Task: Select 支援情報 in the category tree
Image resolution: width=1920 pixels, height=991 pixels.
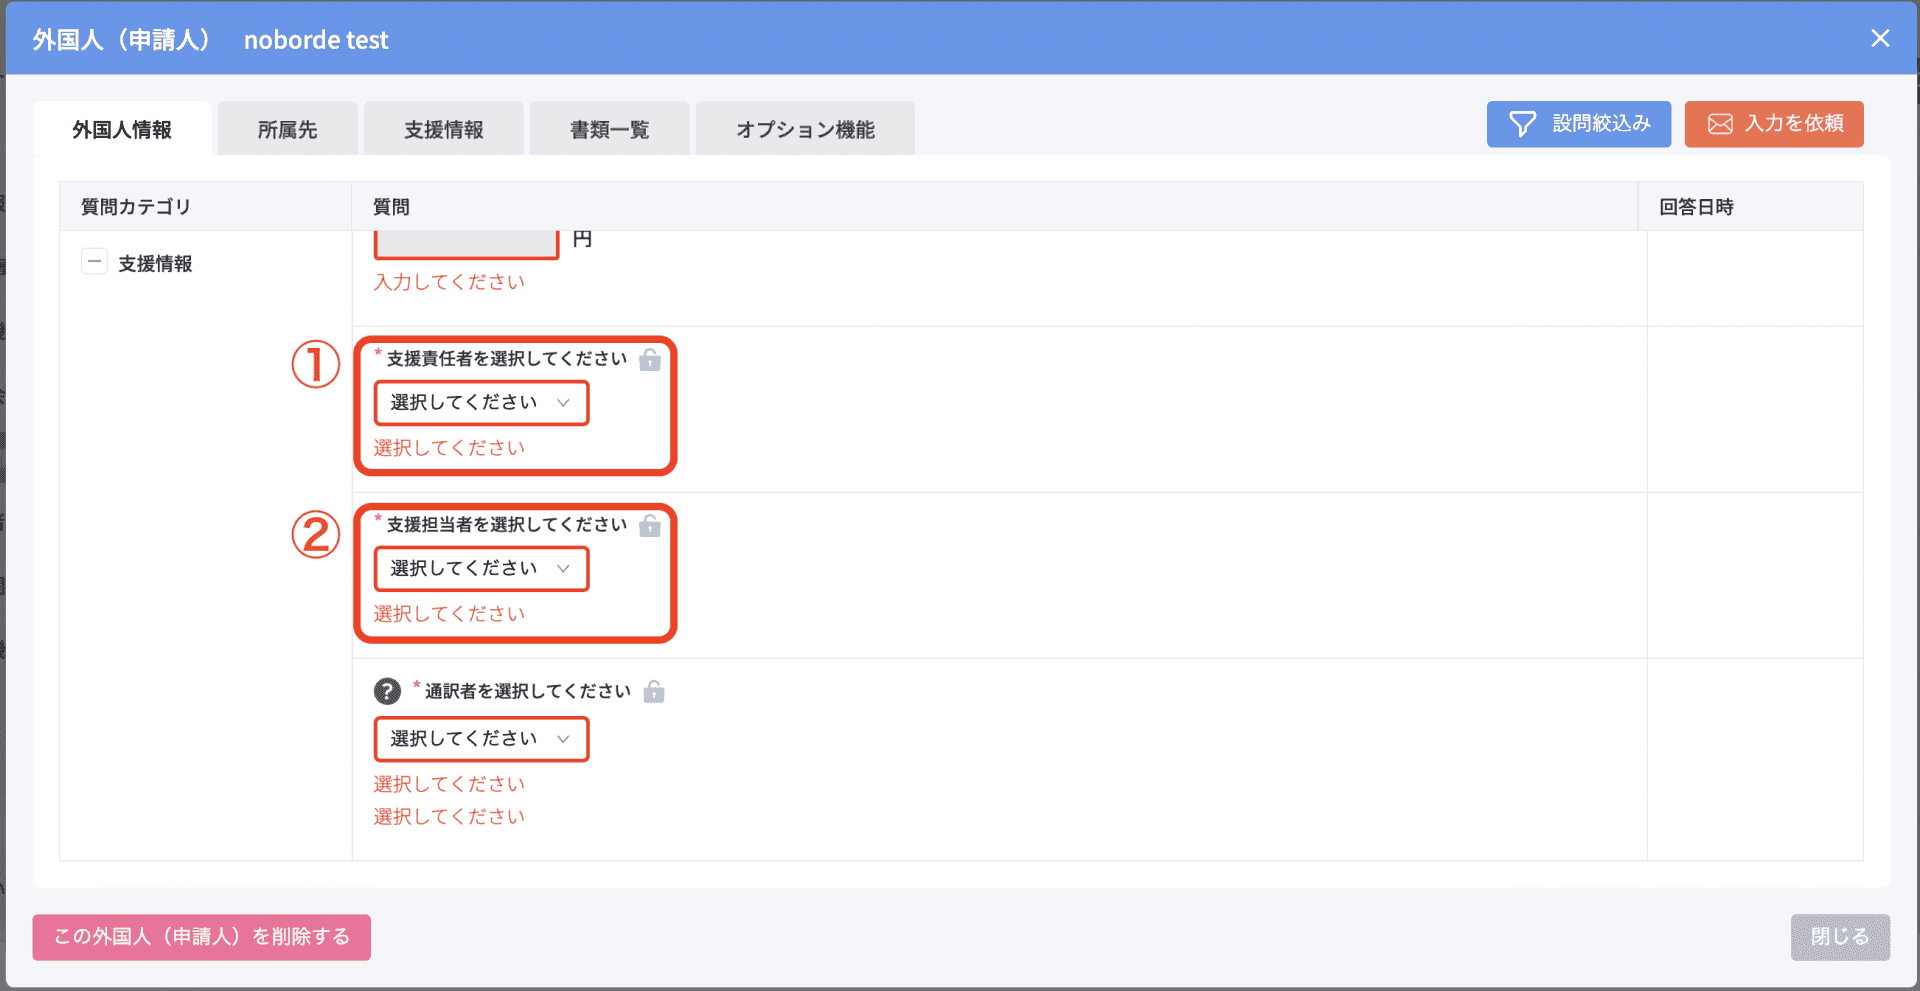Action: [x=155, y=264]
